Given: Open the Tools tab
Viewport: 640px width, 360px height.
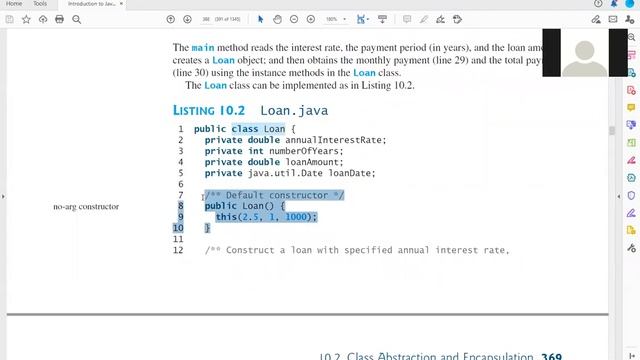Looking at the screenshot, I should [40, 4].
